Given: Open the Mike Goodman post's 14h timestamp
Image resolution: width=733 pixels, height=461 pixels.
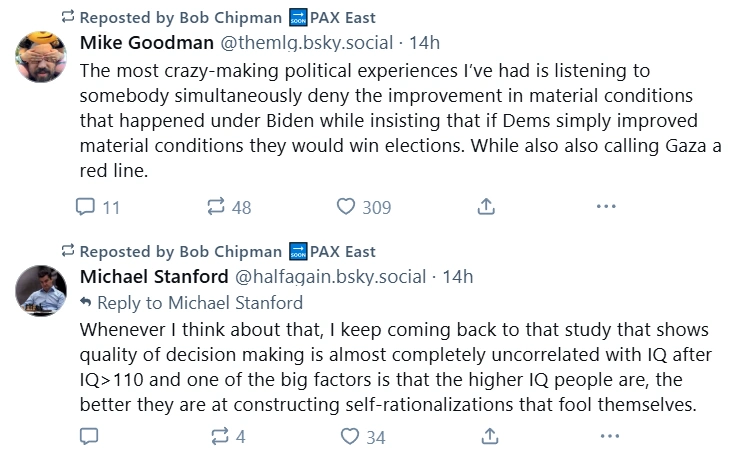Looking at the screenshot, I should 424,43.
